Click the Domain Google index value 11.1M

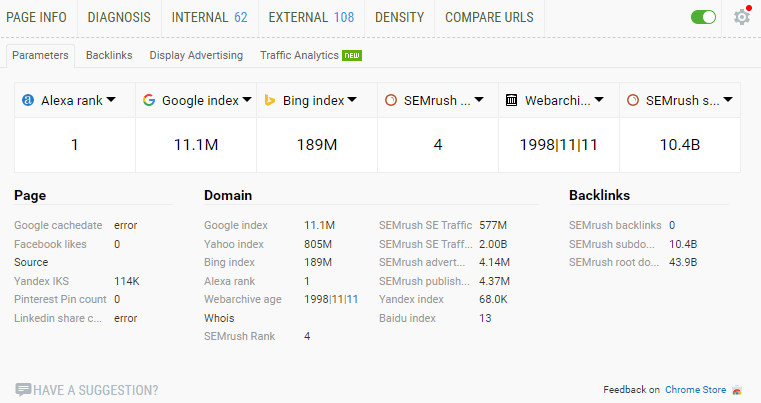pyautogui.click(x=319, y=225)
